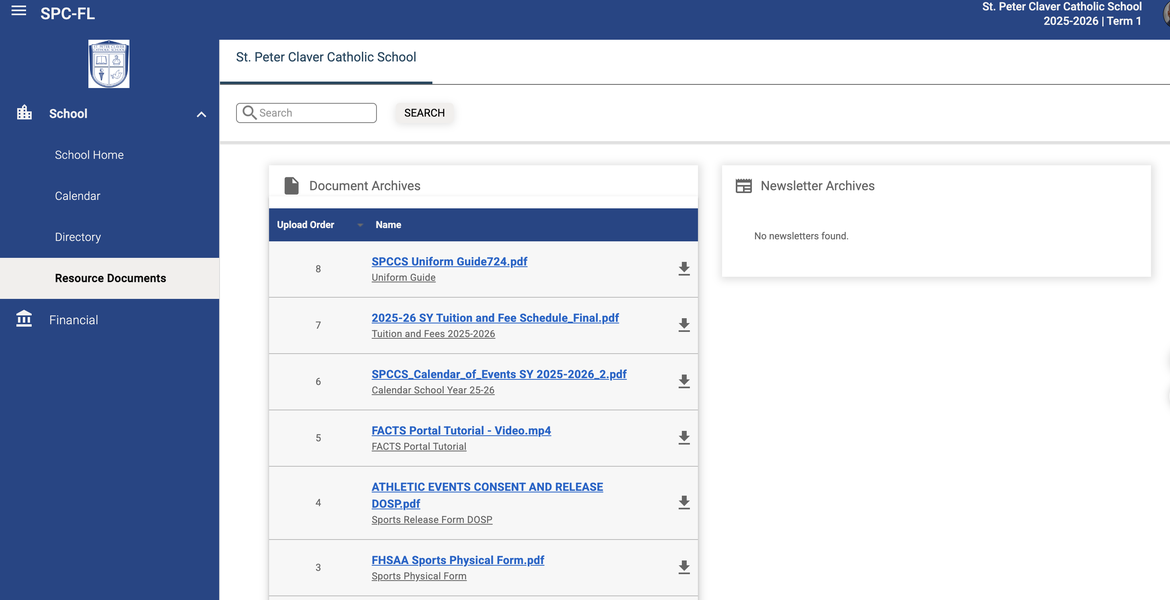Collapse the School section chevron
The height and width of the screenshot is (600, 1170).
[x=201, y=114]
